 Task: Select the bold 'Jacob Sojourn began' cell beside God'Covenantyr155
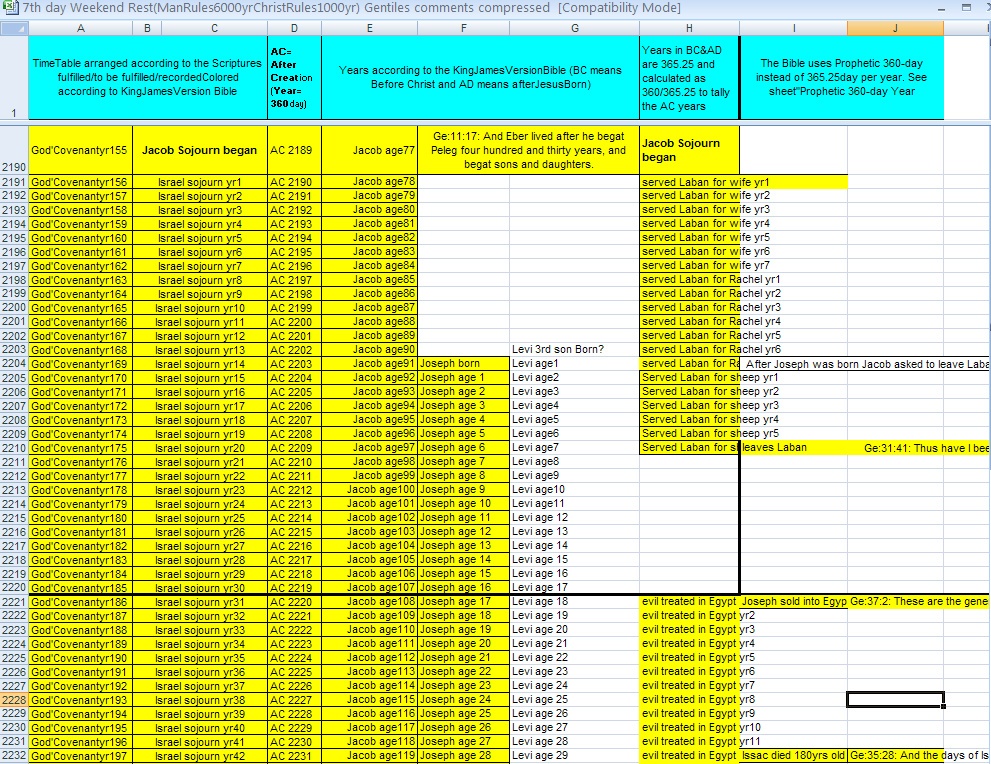200,150
